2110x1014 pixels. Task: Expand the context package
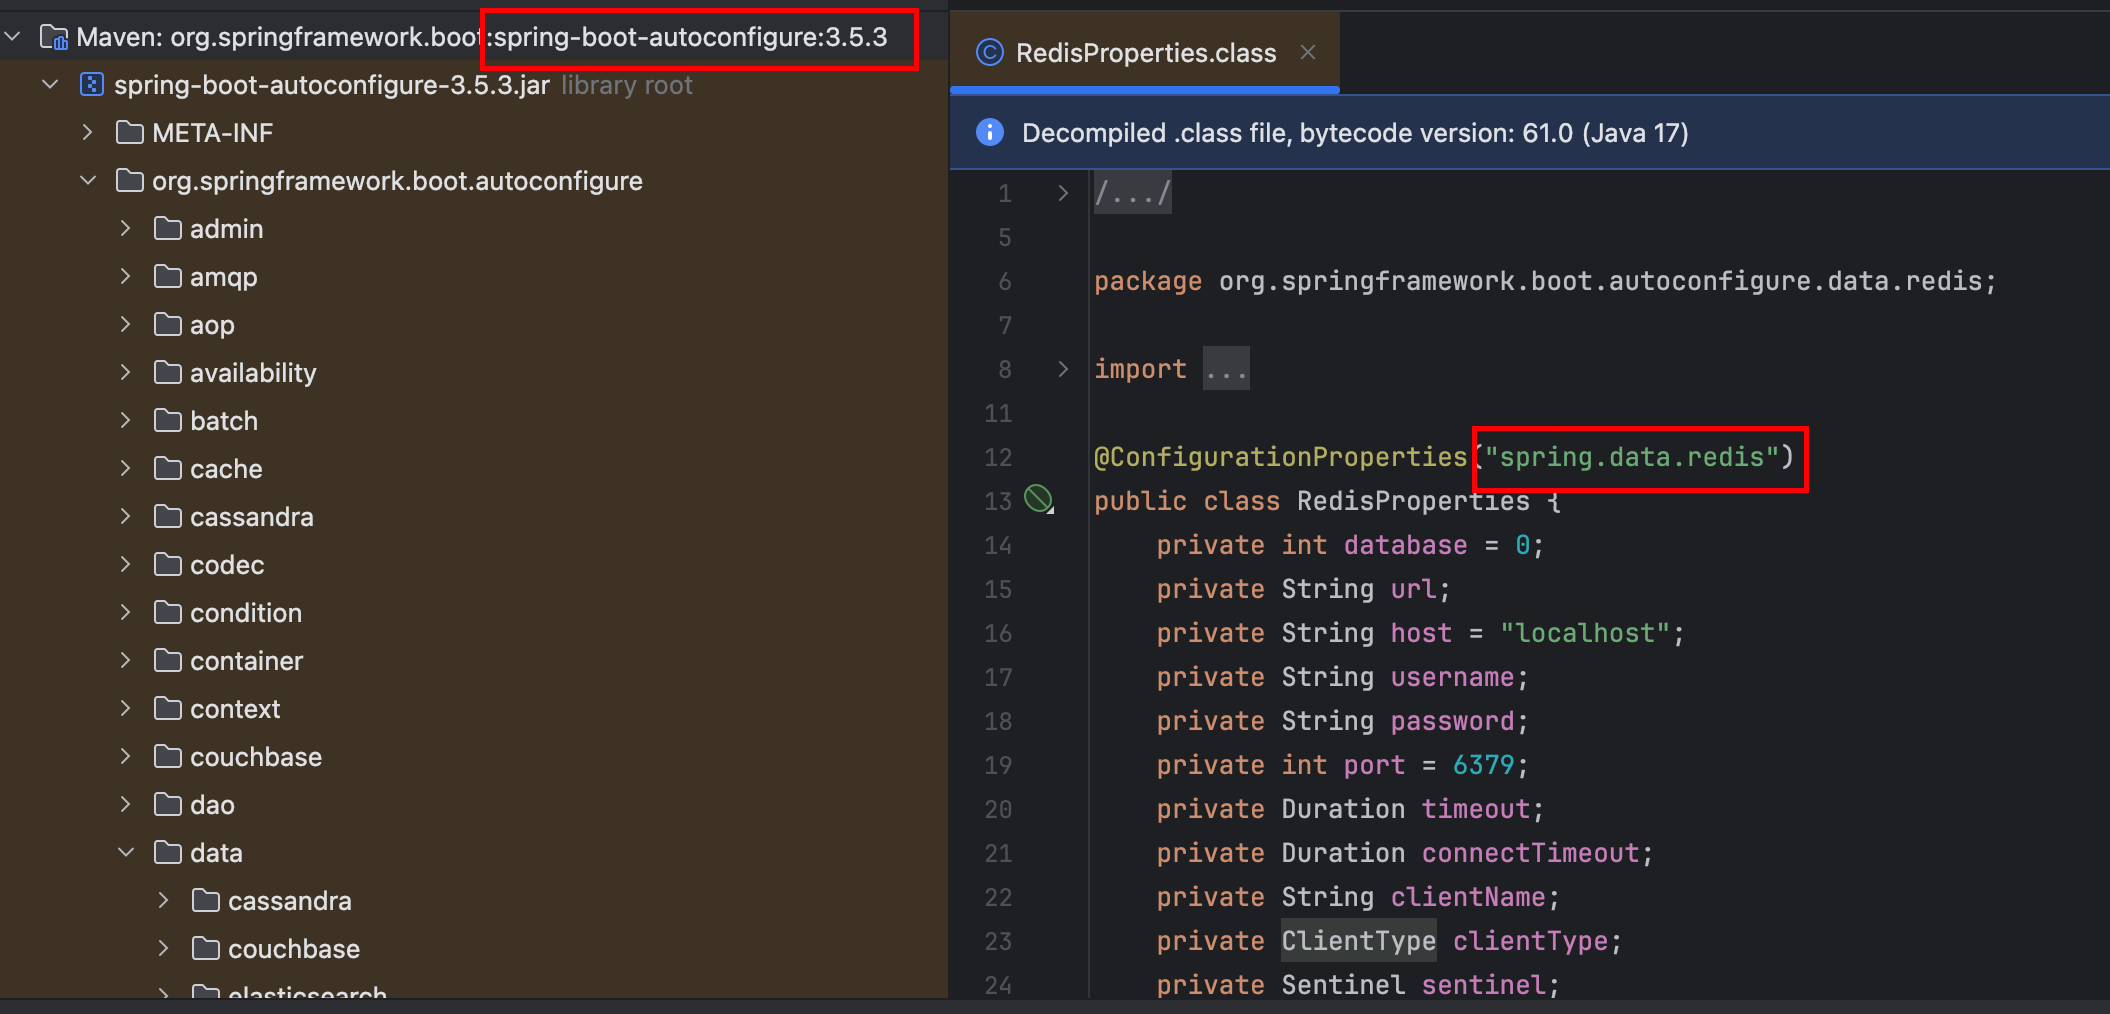126,709
